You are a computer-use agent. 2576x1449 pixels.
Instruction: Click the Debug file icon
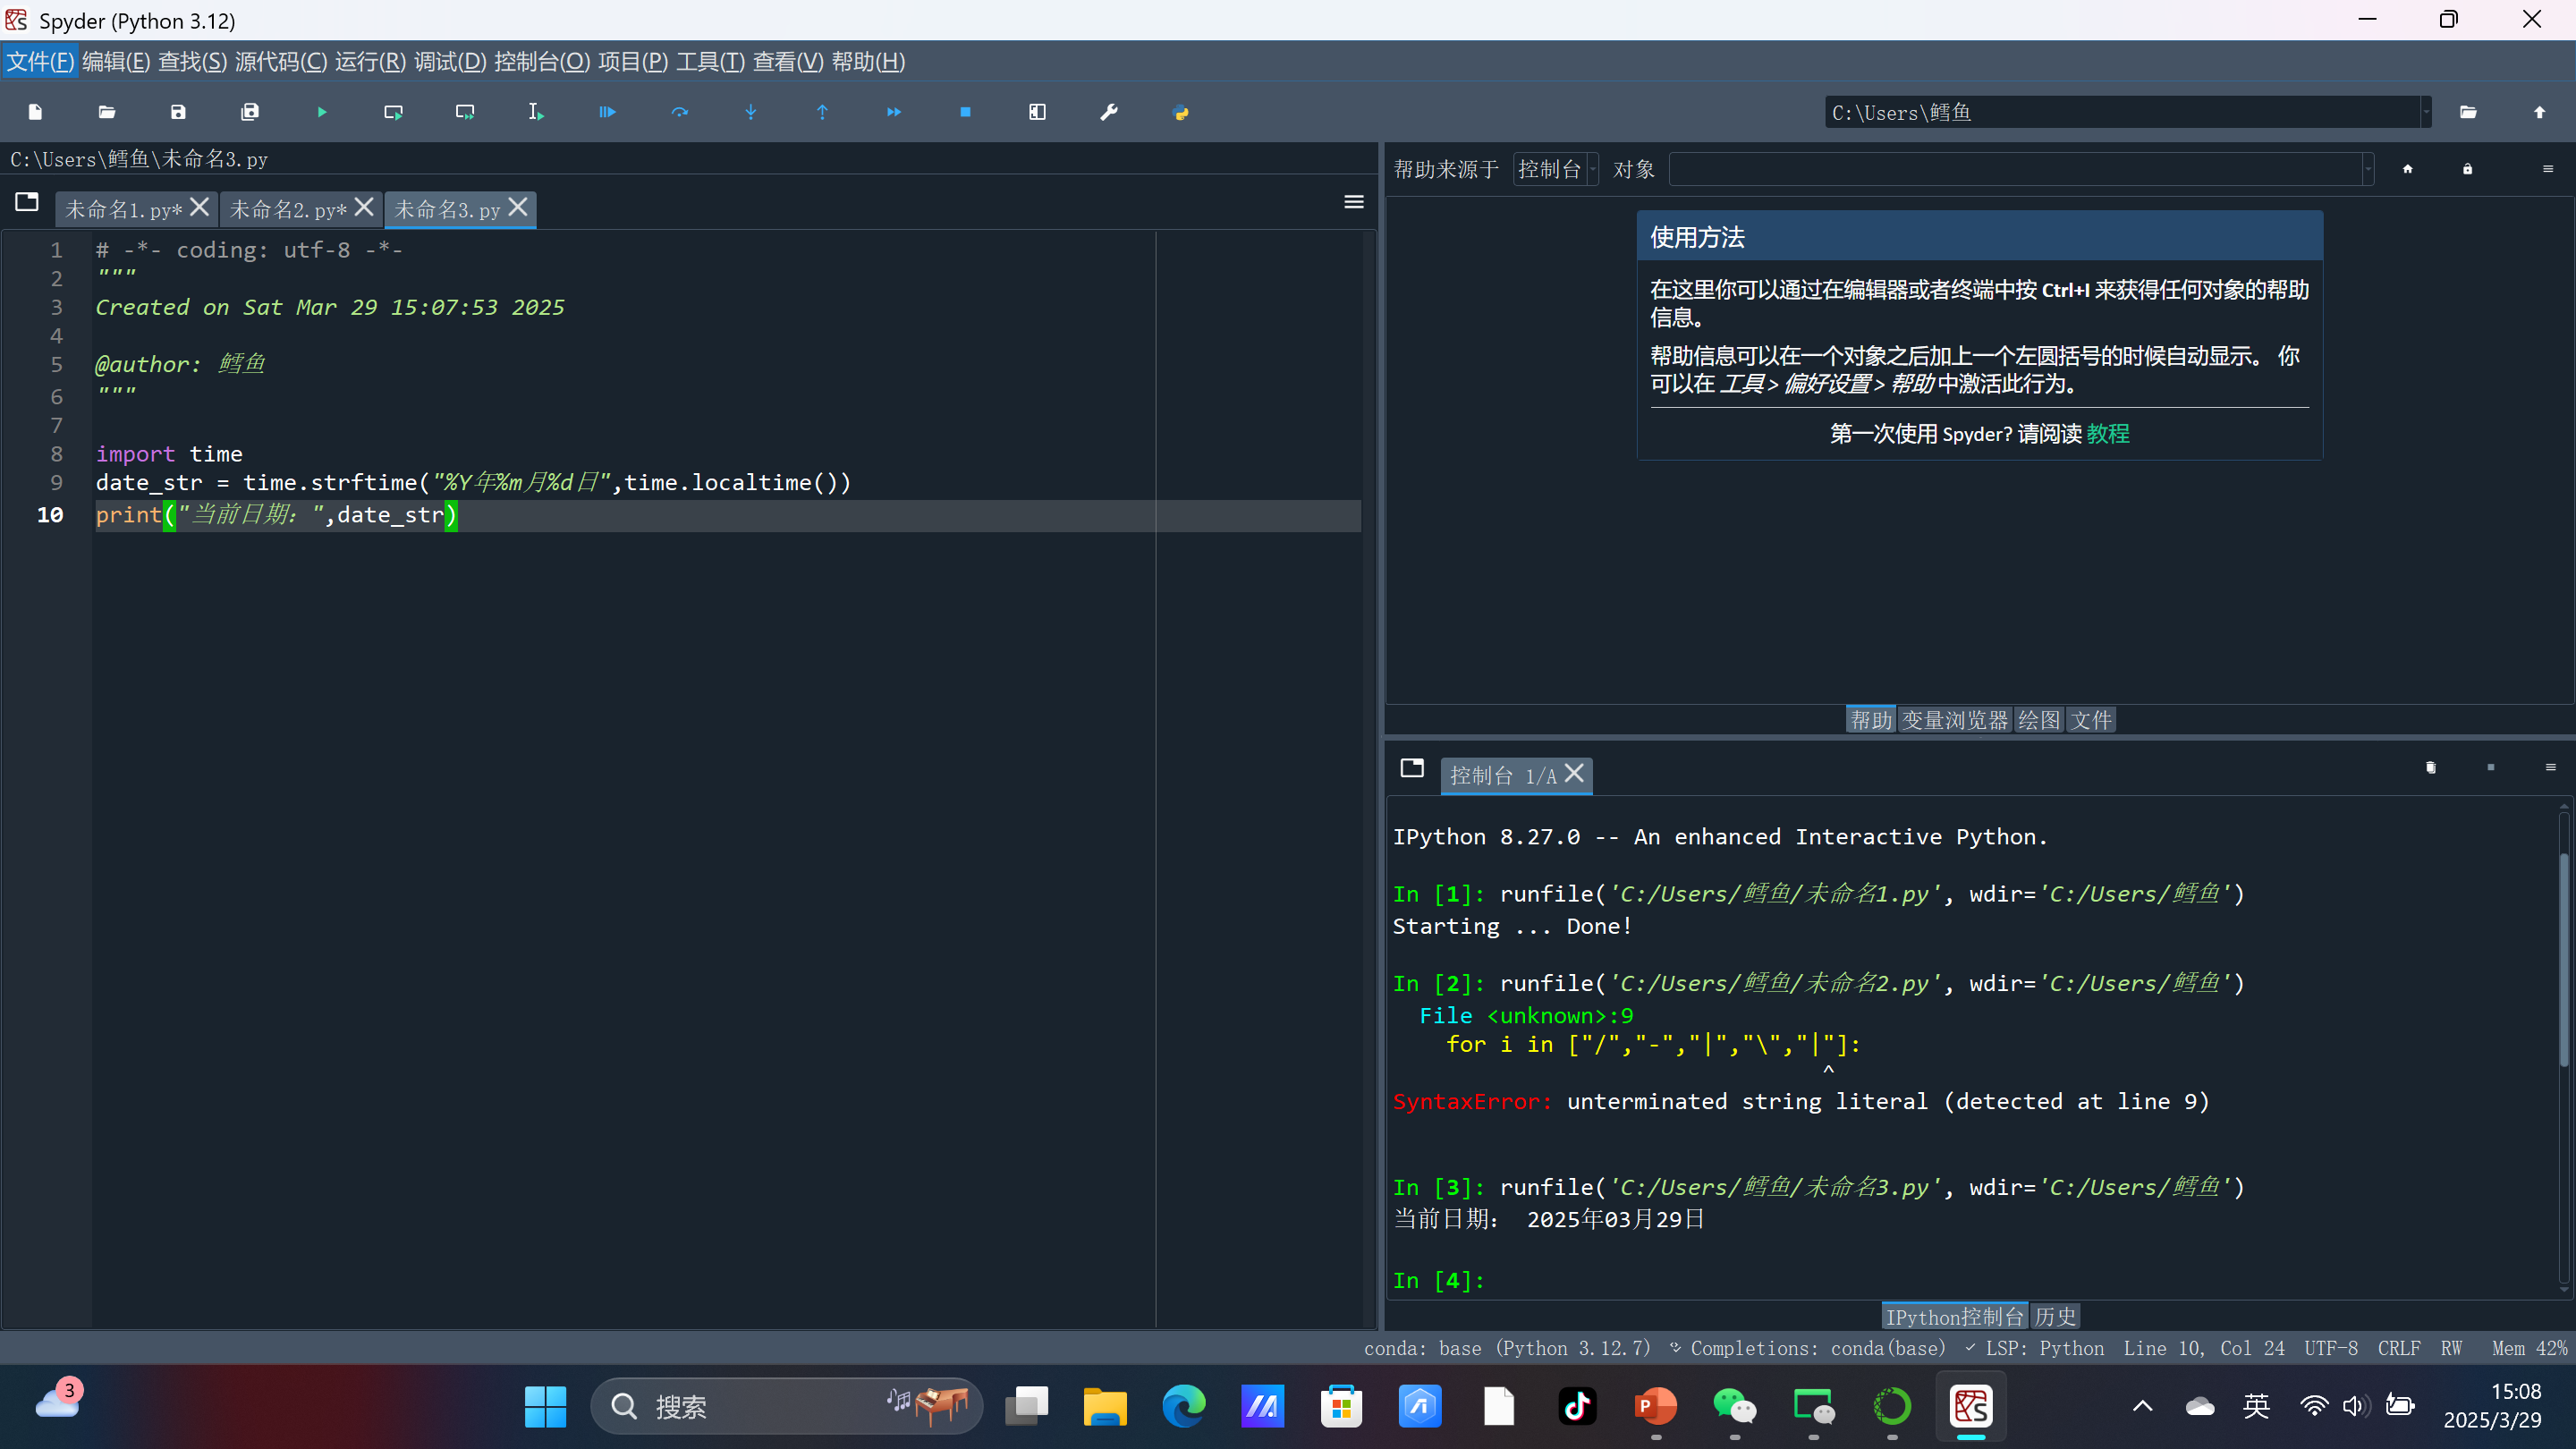[x=608, y=112]
